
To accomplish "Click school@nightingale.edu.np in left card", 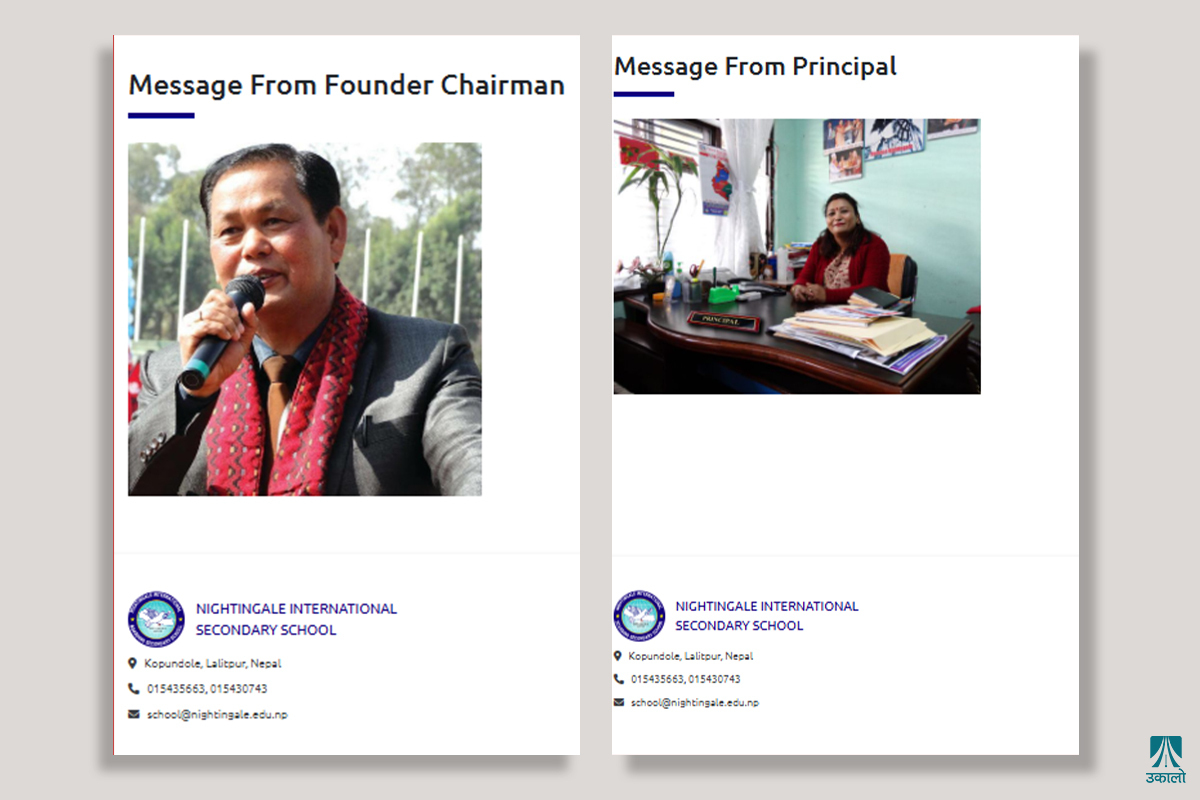I will [x=217, y=714].
